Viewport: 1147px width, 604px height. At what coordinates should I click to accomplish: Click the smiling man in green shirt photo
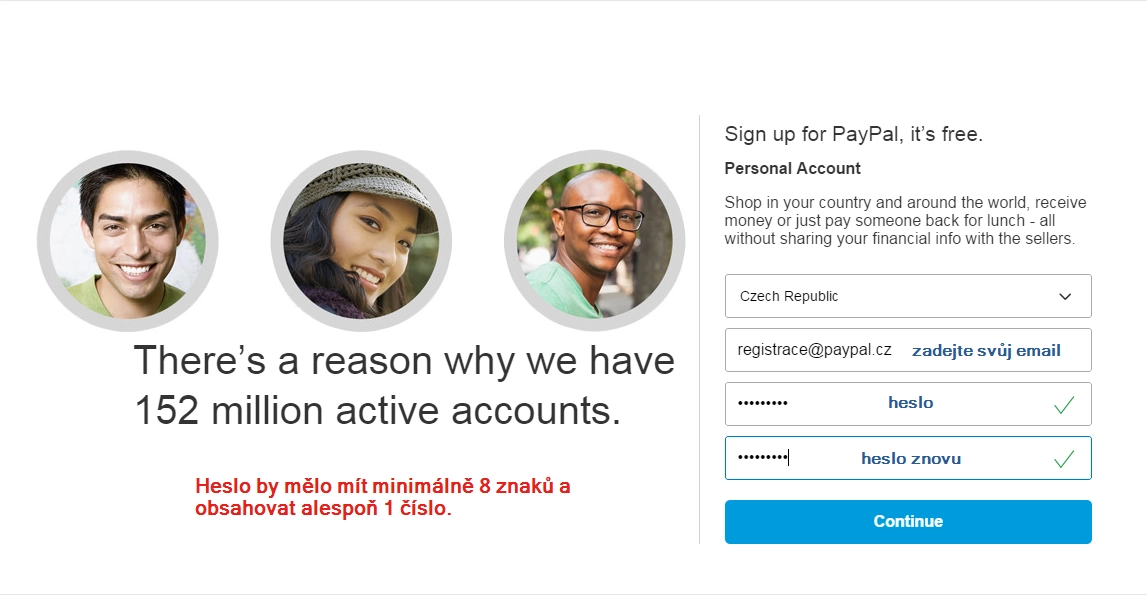coord(128,241)
